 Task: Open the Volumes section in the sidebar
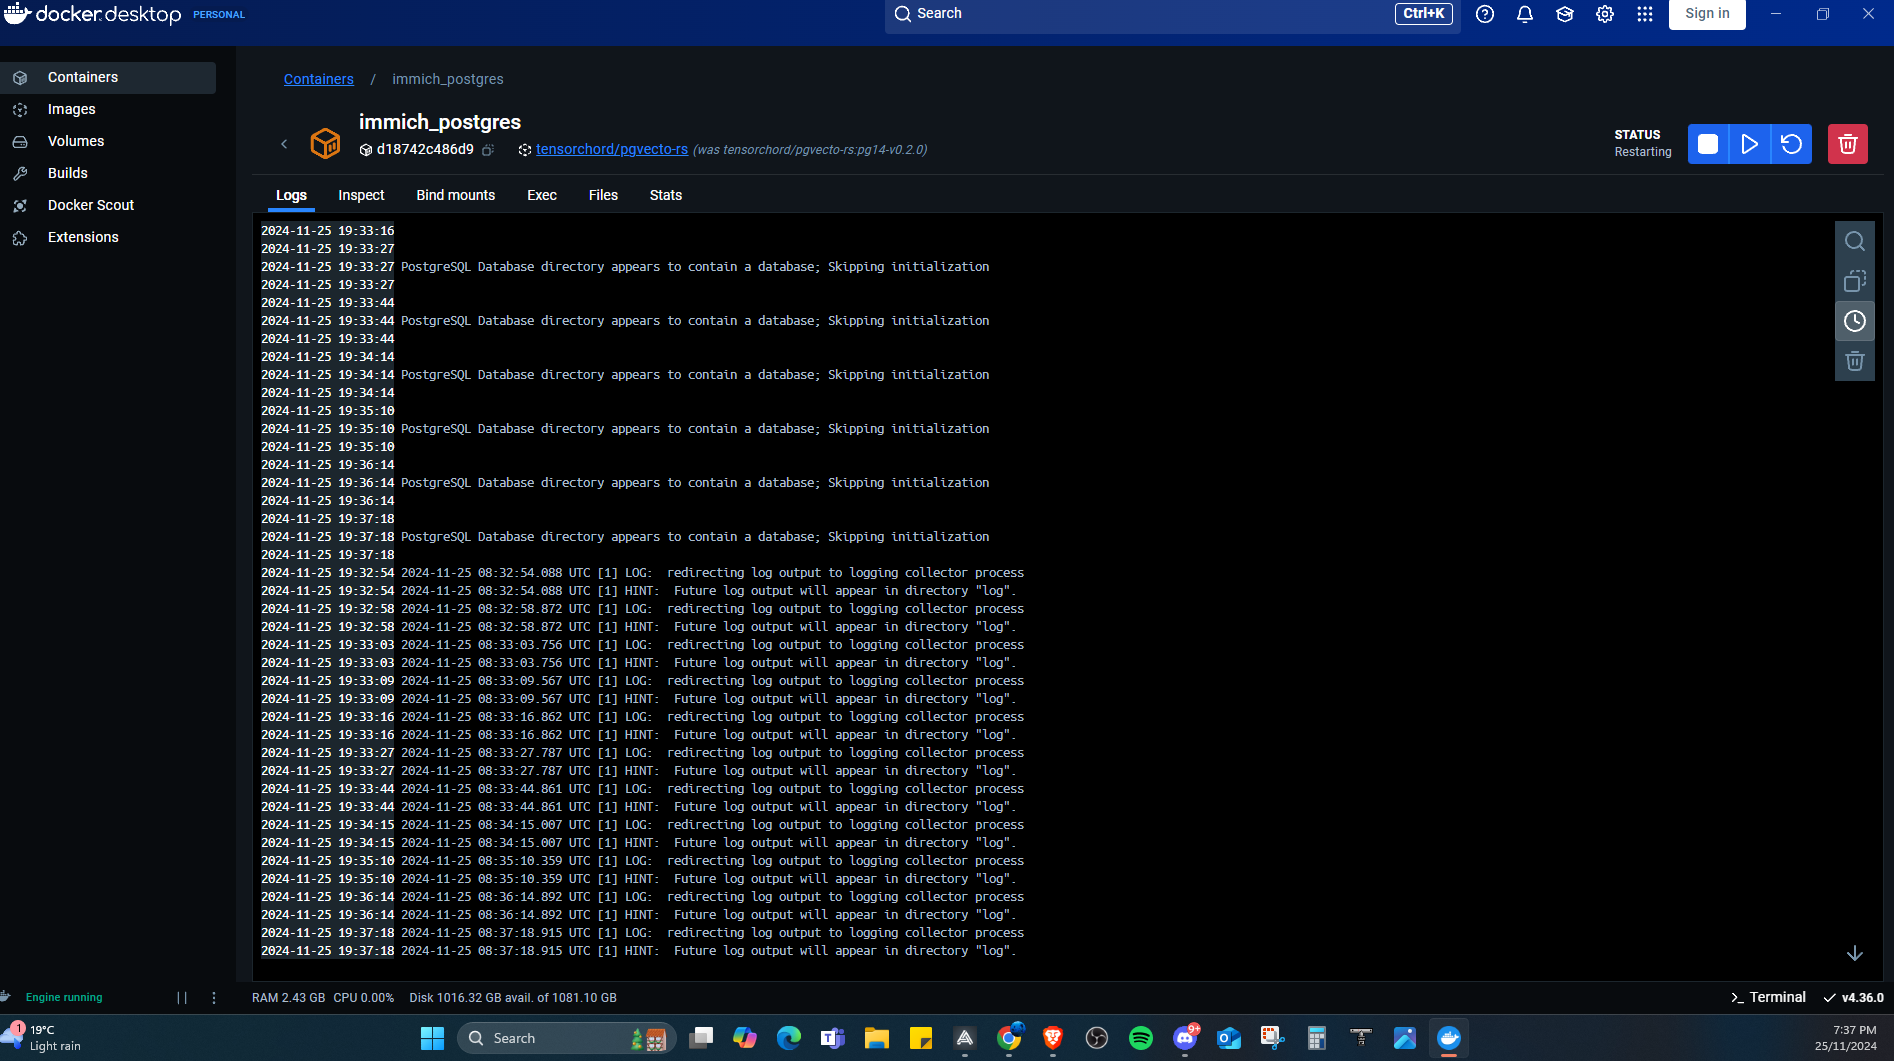(x=108, y=142)
